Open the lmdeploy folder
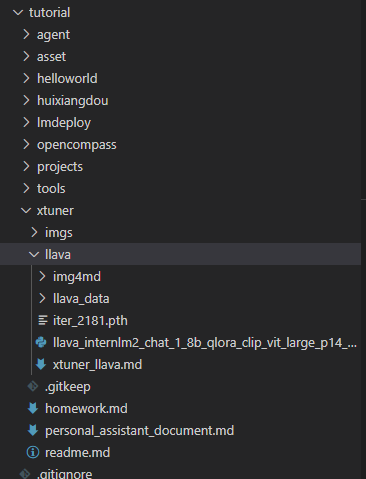Viewport: 366px width, 479px height. (x=64, y=123)
